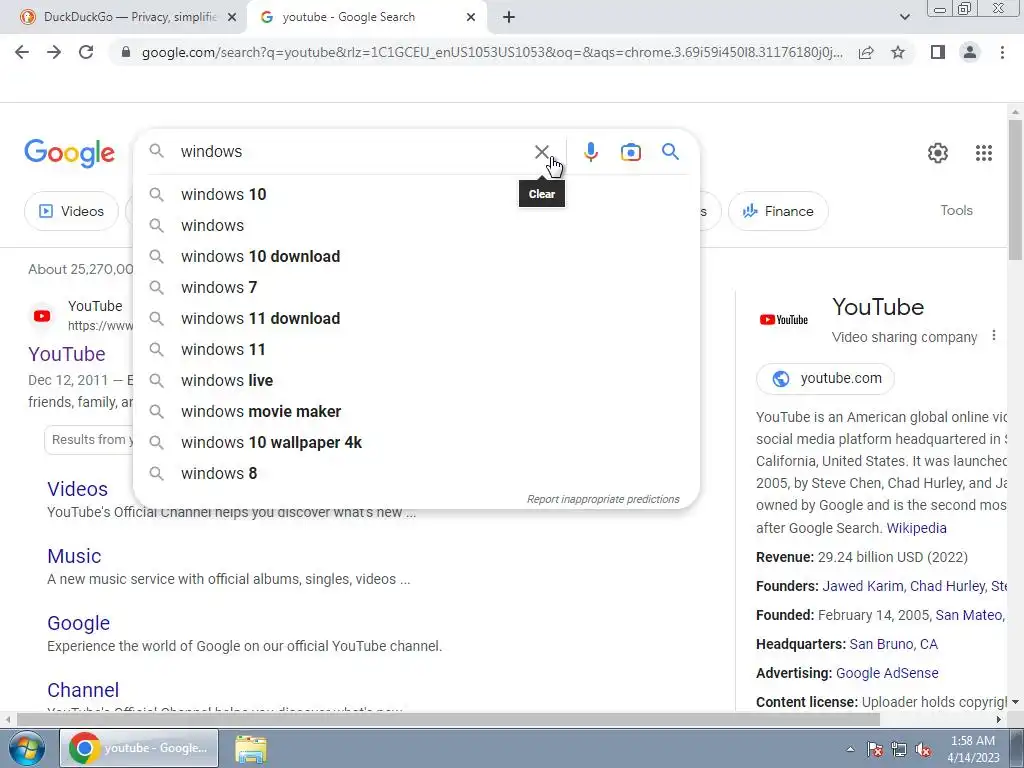This screenshot has width=1024, height=768.
Task: Open search by image camera icon
Action: pos(630,152)
